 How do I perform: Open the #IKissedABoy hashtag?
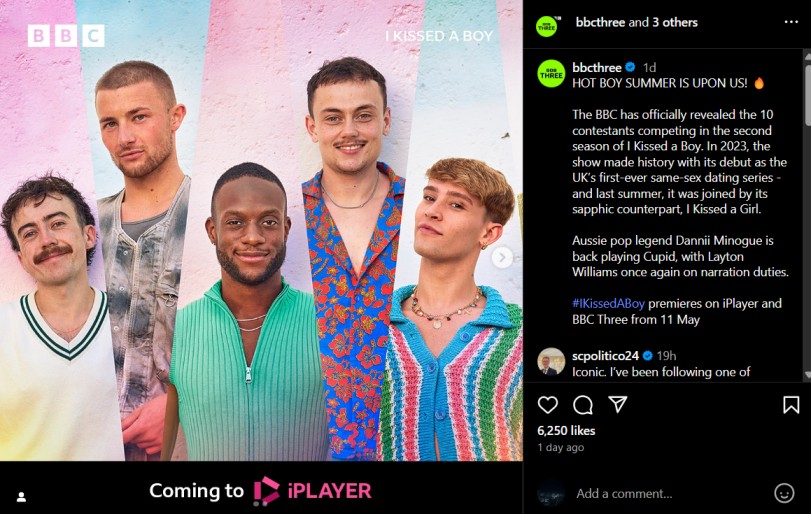pyautogui.click(x=608, y=304)
